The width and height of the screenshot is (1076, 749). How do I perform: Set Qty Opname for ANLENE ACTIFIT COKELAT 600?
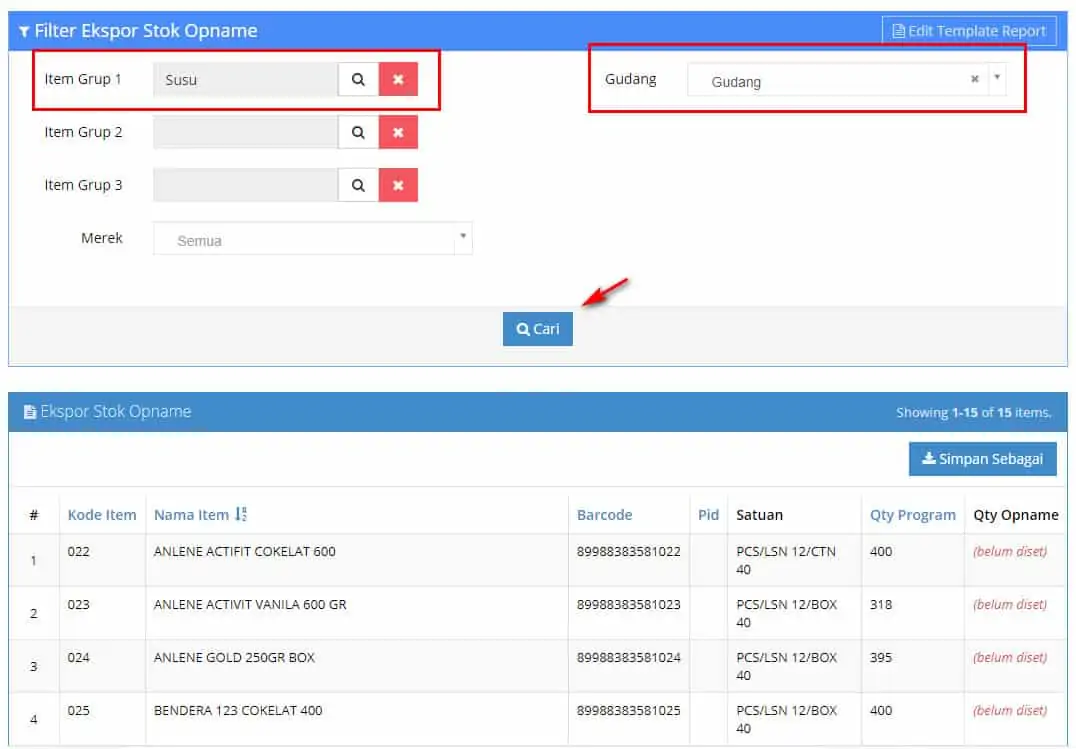tap(1010, 551)
